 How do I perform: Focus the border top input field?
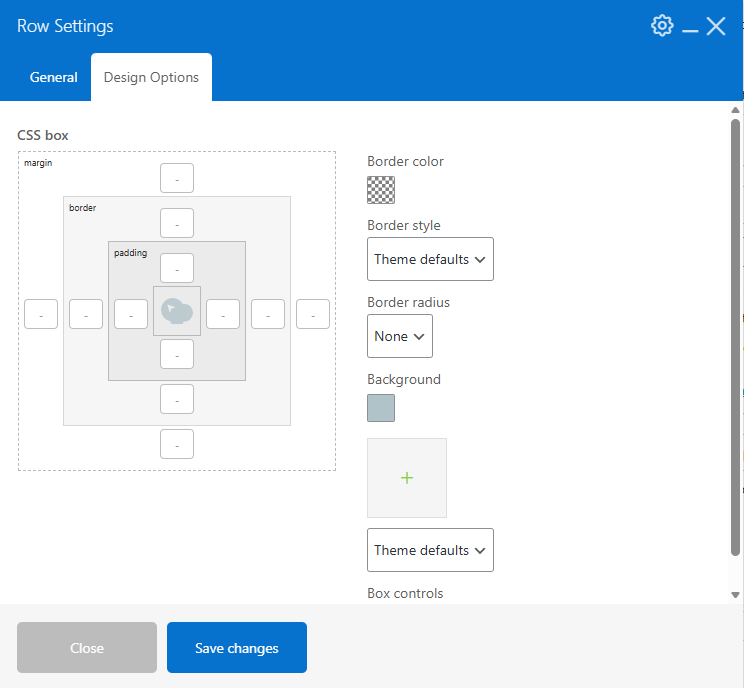177,223
